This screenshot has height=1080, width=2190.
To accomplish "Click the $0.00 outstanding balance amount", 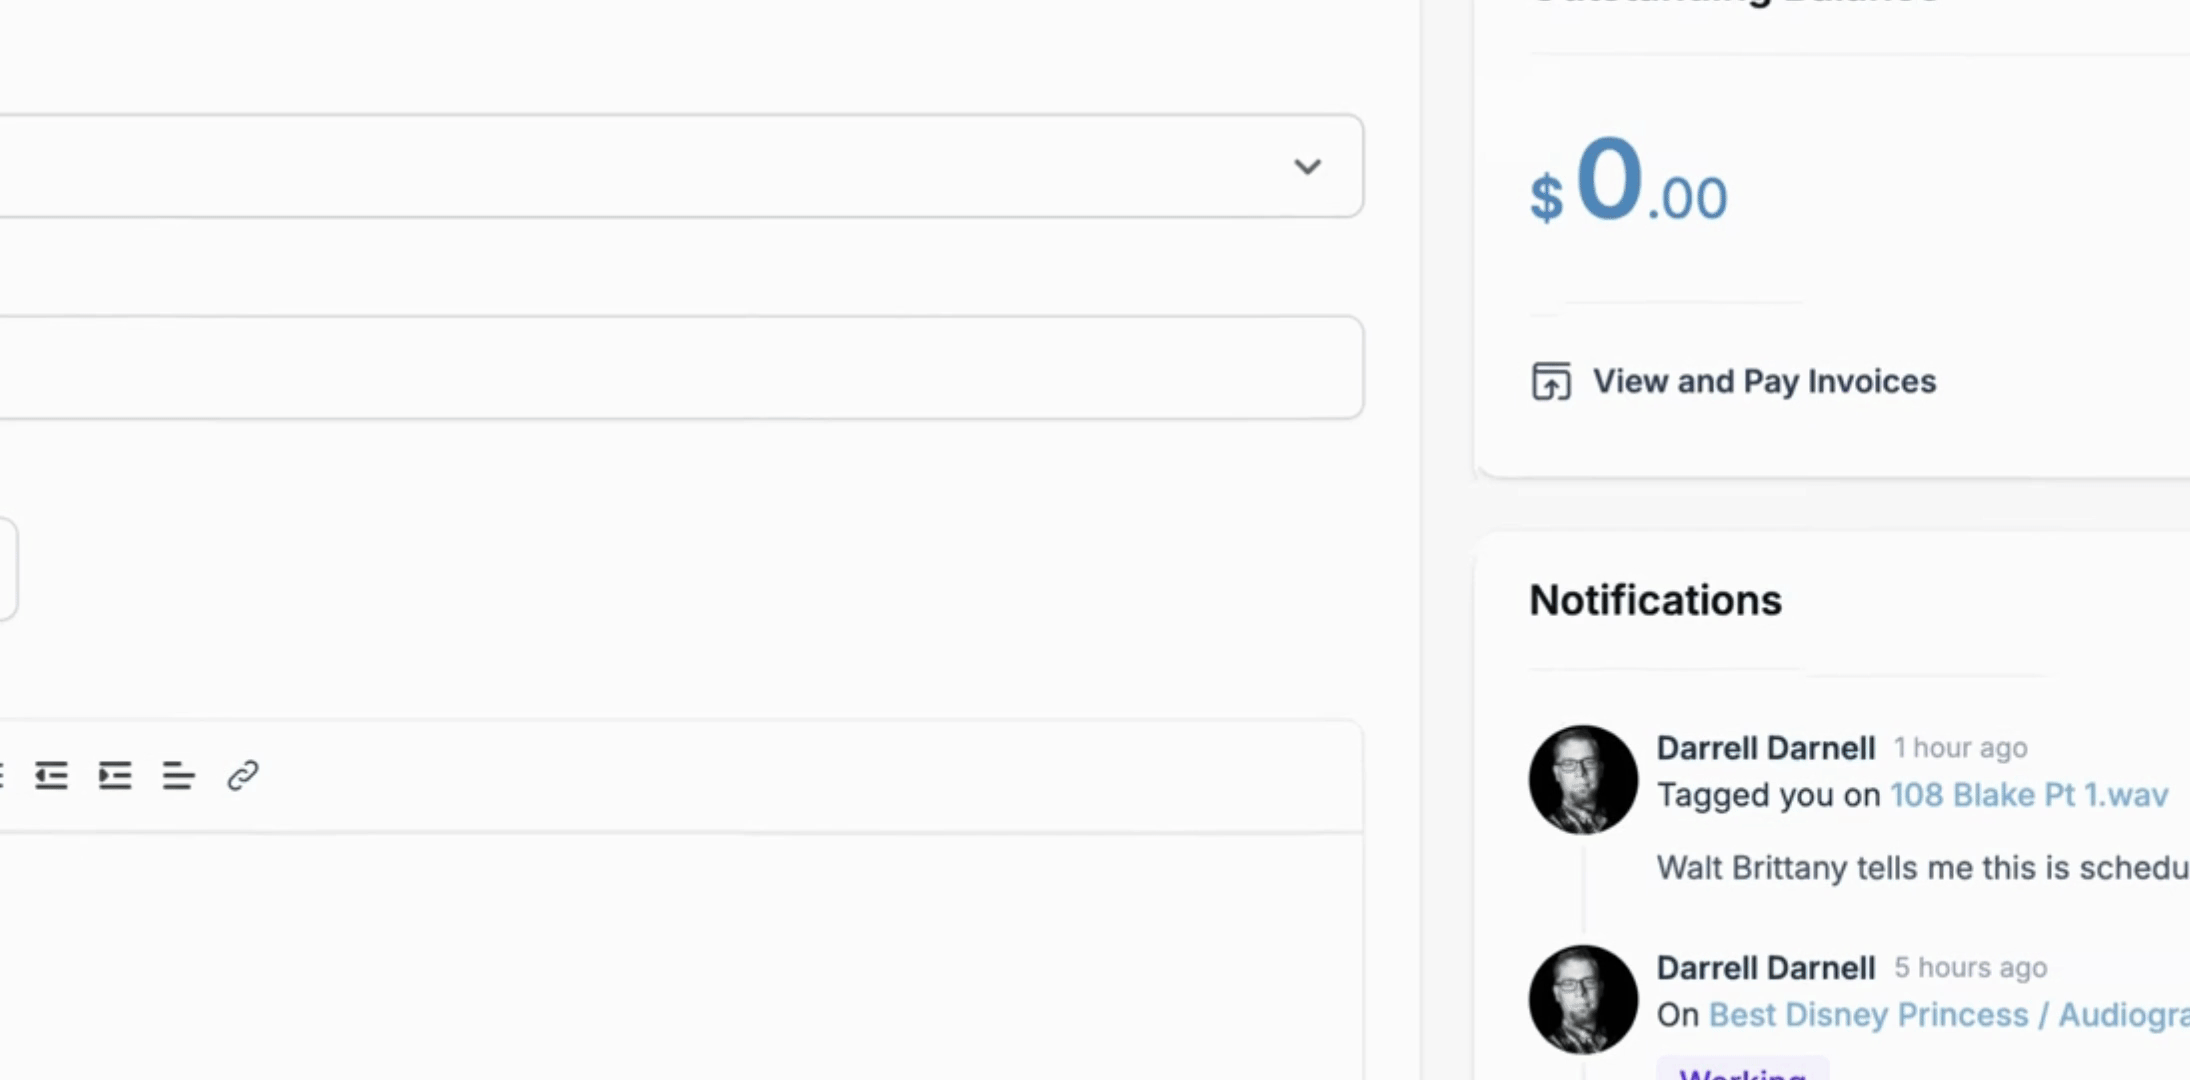I will click(x=1628, y=182).
